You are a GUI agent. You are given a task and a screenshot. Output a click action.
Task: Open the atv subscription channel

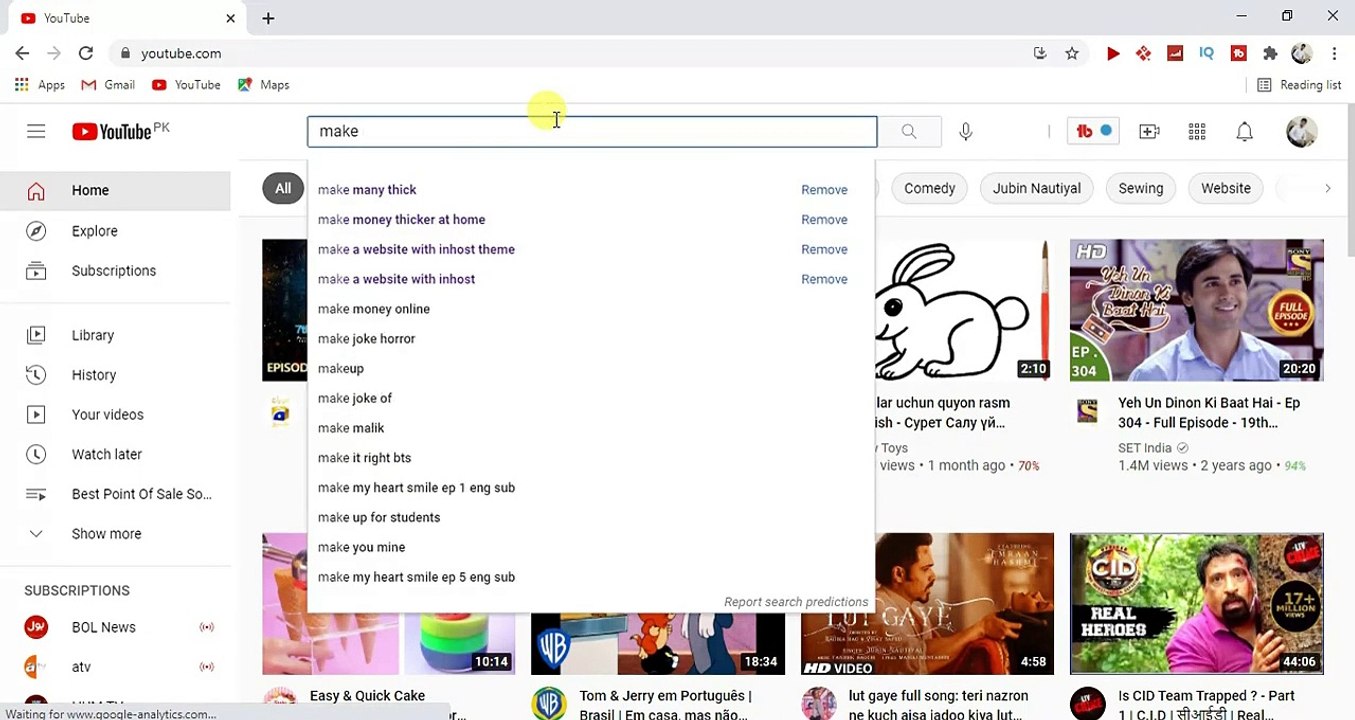(115, 667)
